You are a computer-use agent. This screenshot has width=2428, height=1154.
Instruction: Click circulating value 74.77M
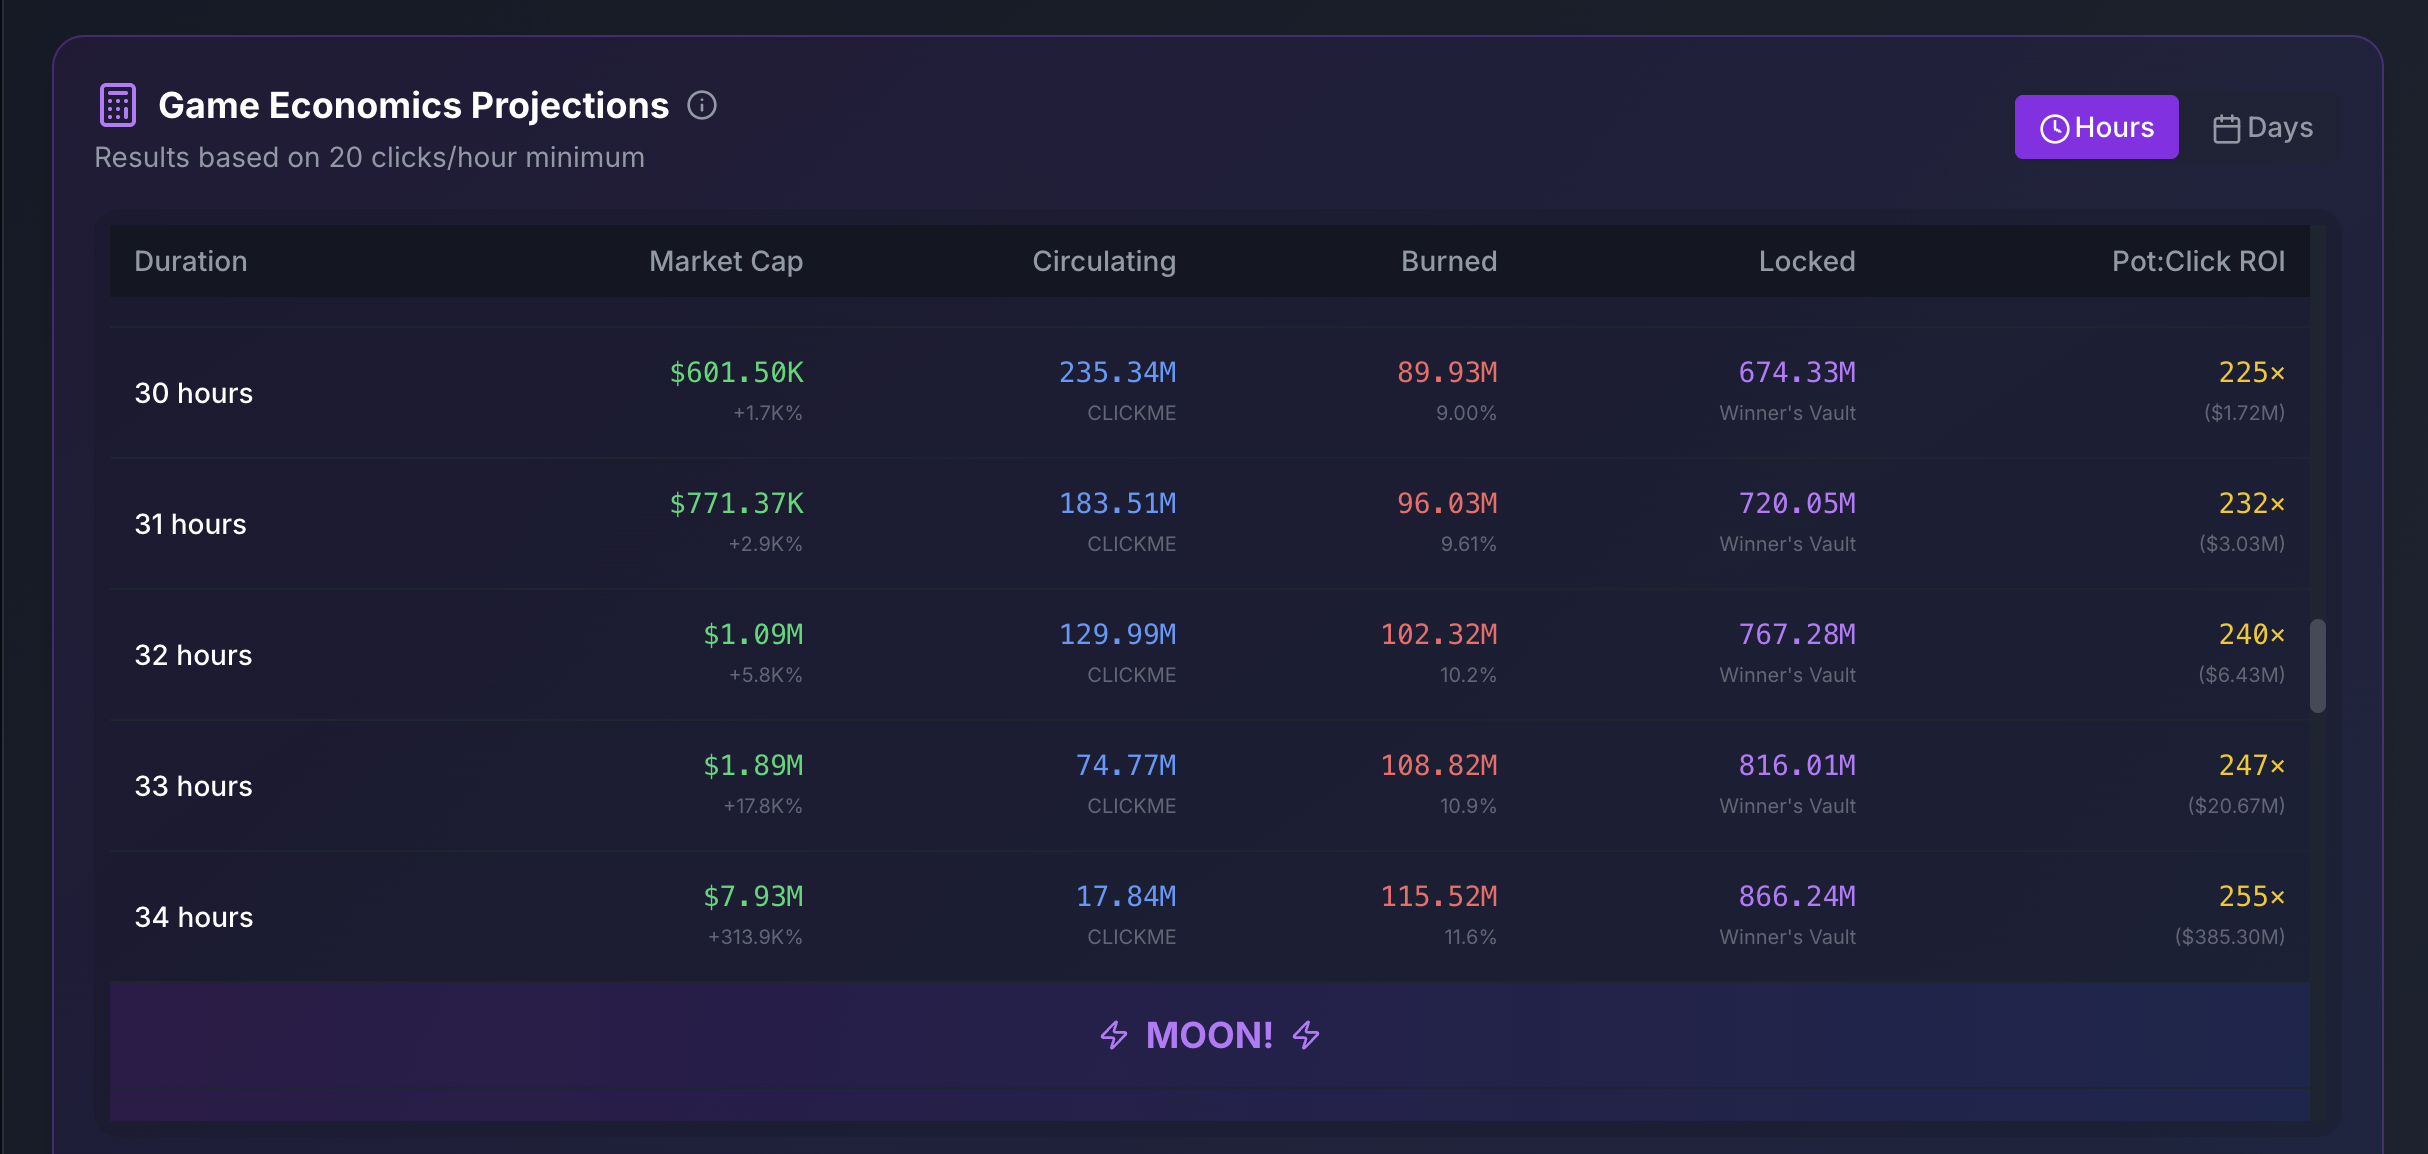point(1126,765)
